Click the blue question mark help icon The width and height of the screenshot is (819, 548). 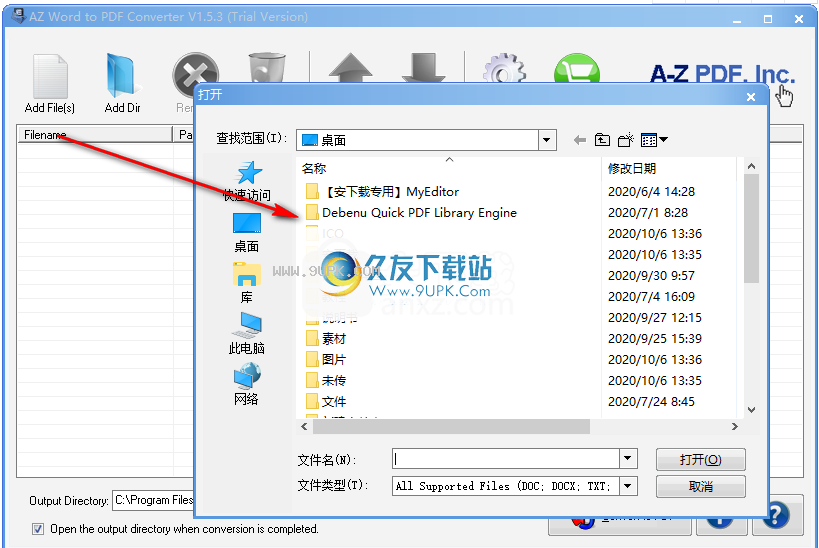click(x=776, y=515)
